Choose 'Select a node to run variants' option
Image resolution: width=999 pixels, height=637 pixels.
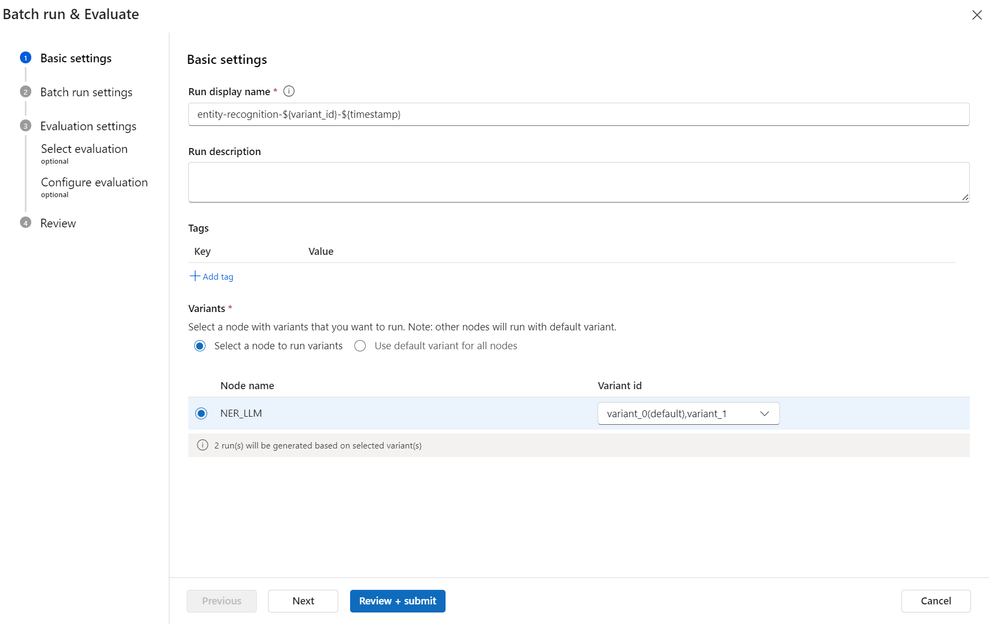[x=200, y=346]
